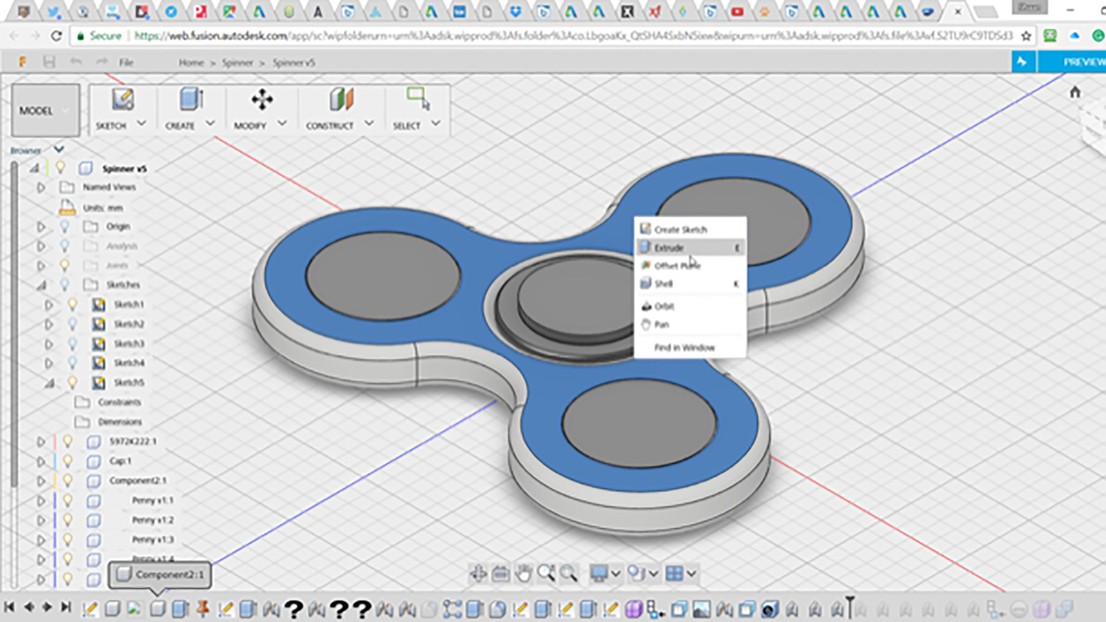Select the Modify move arrows icon
1106x622 pixels.
click(262, 100)
